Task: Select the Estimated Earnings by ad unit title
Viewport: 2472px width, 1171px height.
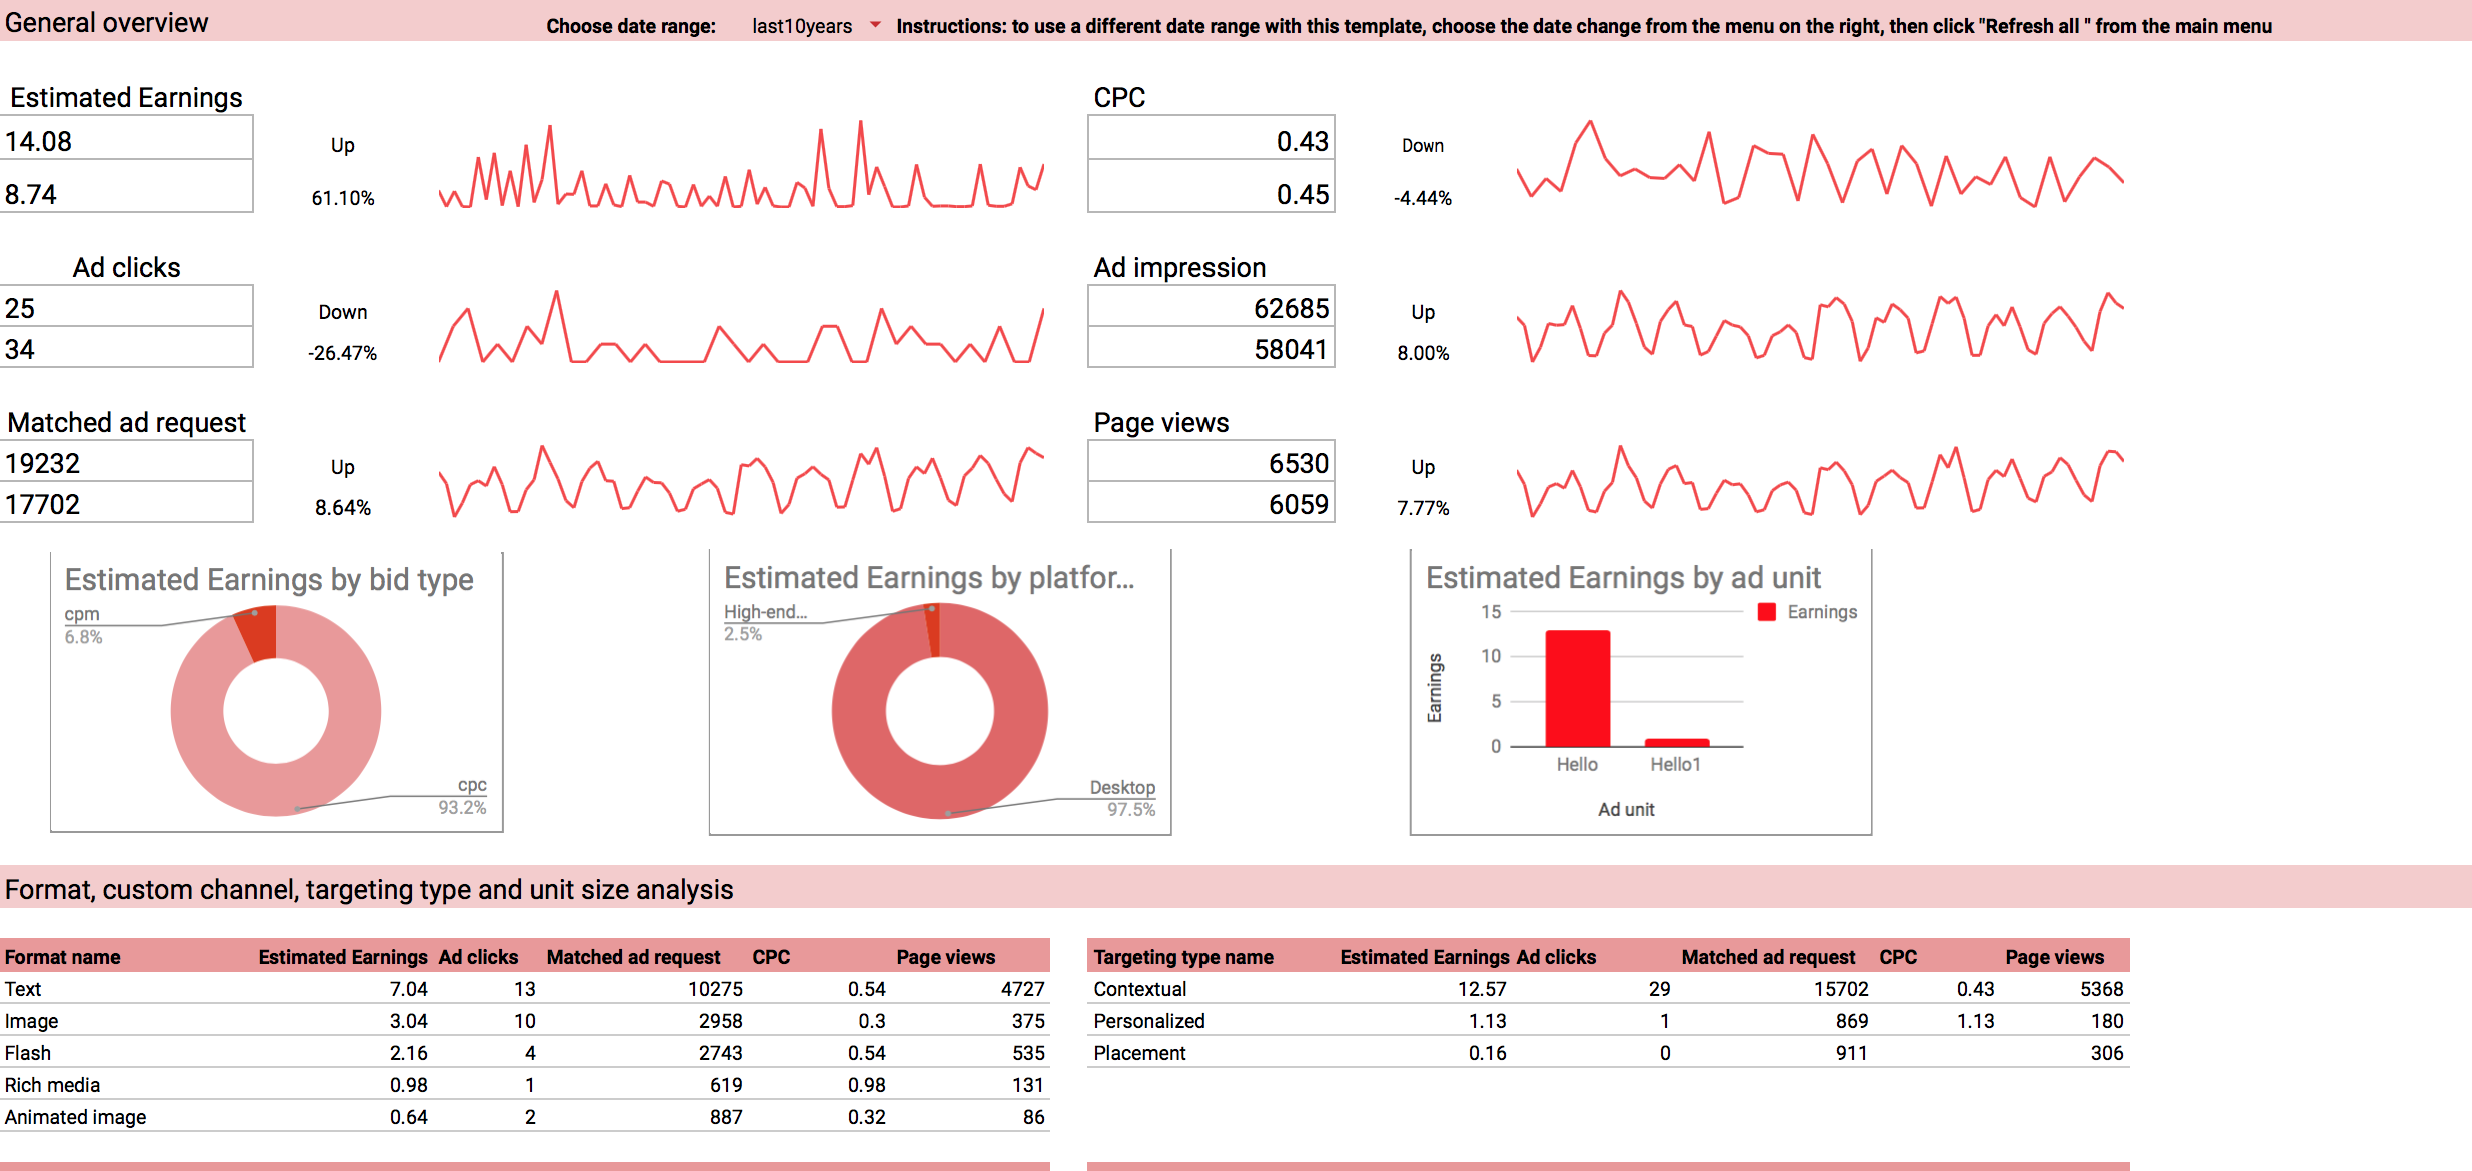Action: coord(1622,578)
